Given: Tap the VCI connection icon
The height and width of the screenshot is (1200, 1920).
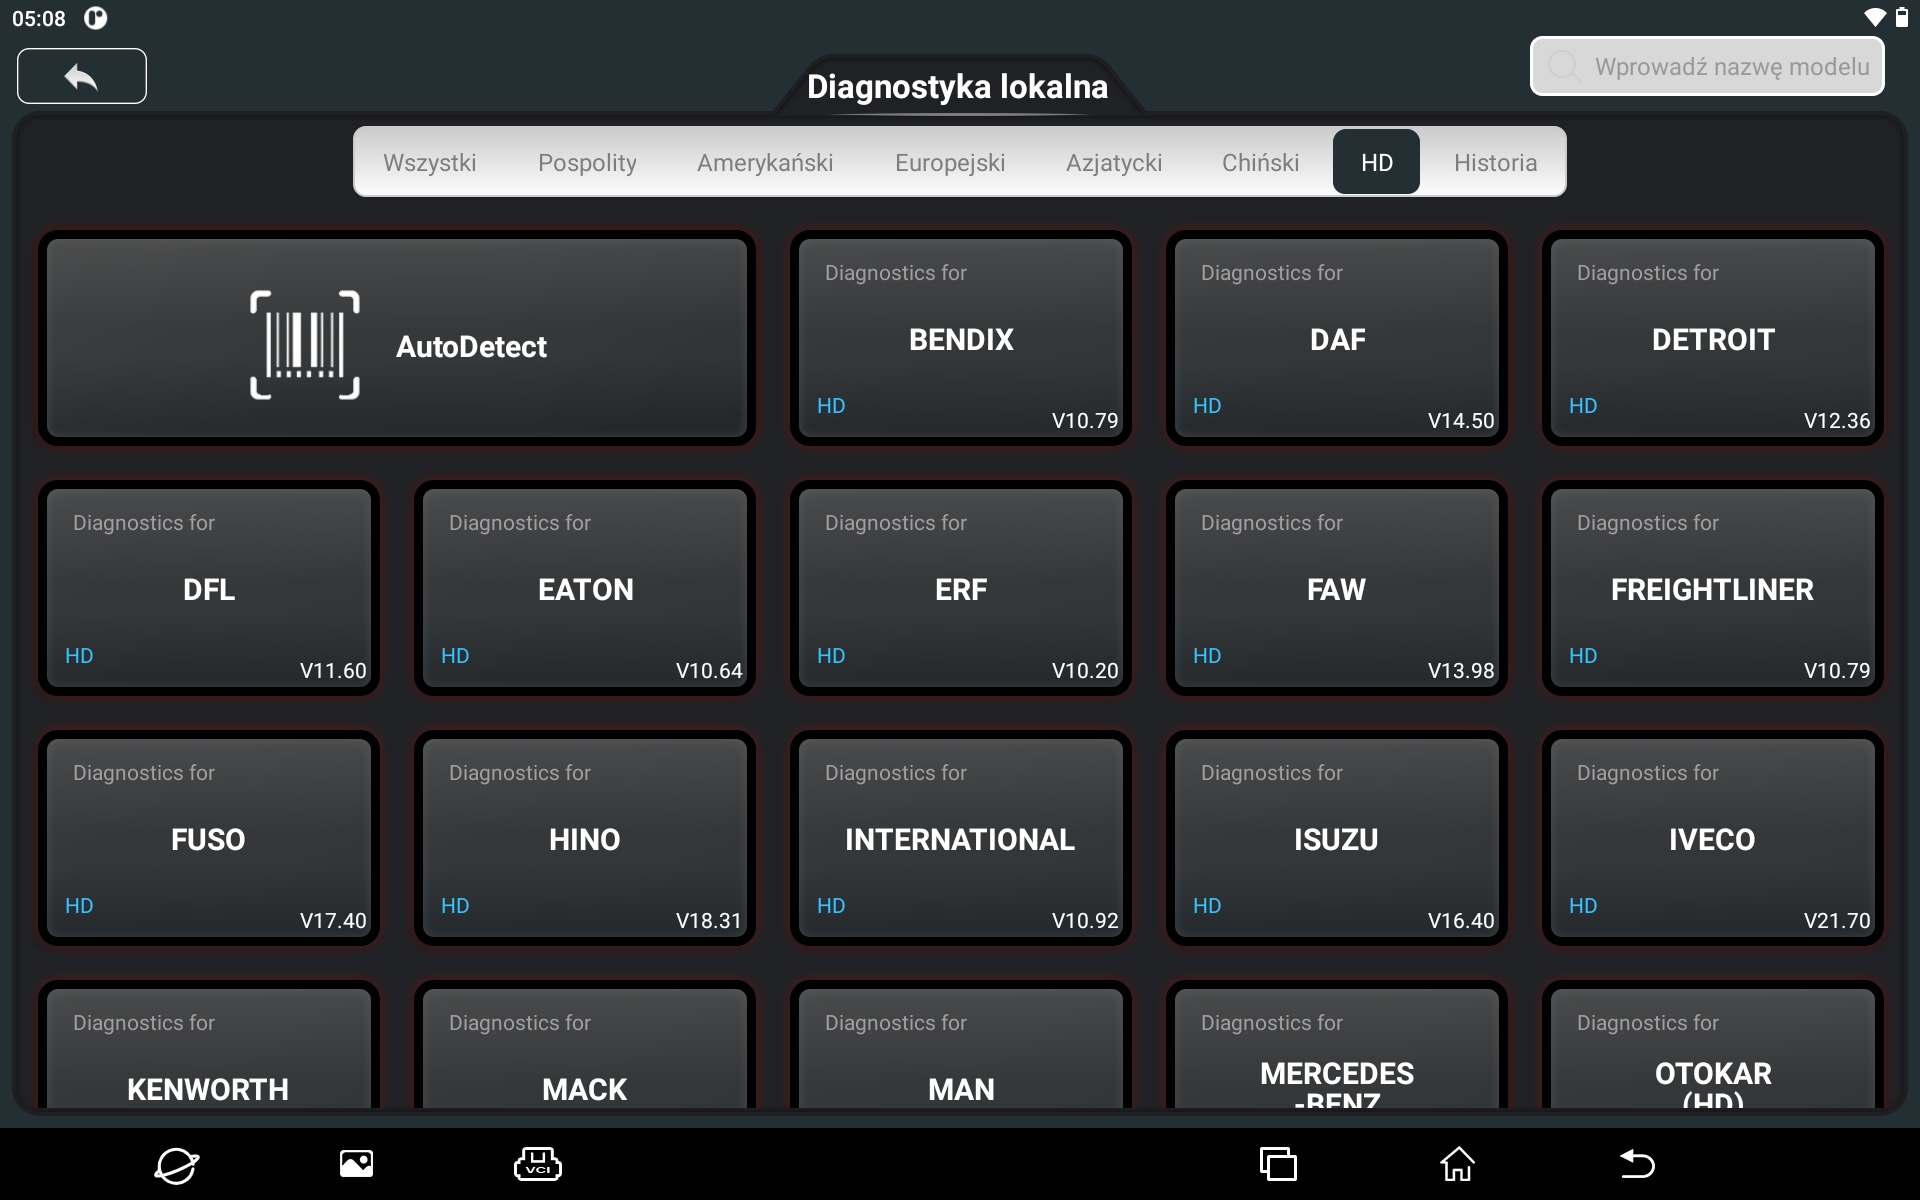Looking at the screenshot, I should 537,1164.
